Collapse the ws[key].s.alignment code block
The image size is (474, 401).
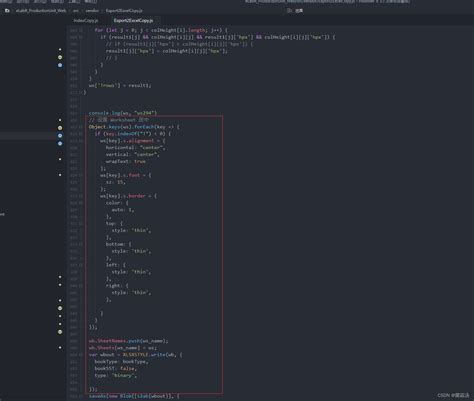[x=81, y=141]
